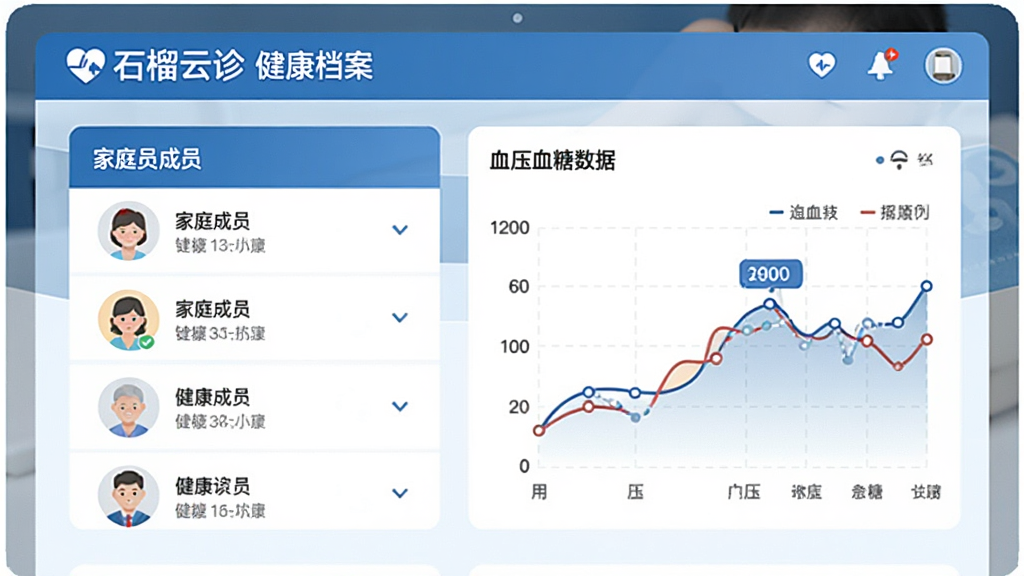Select the first red data point at chart origin
Image resolution: width=1024 pixels, height=576 pixels.
[539, 430]
